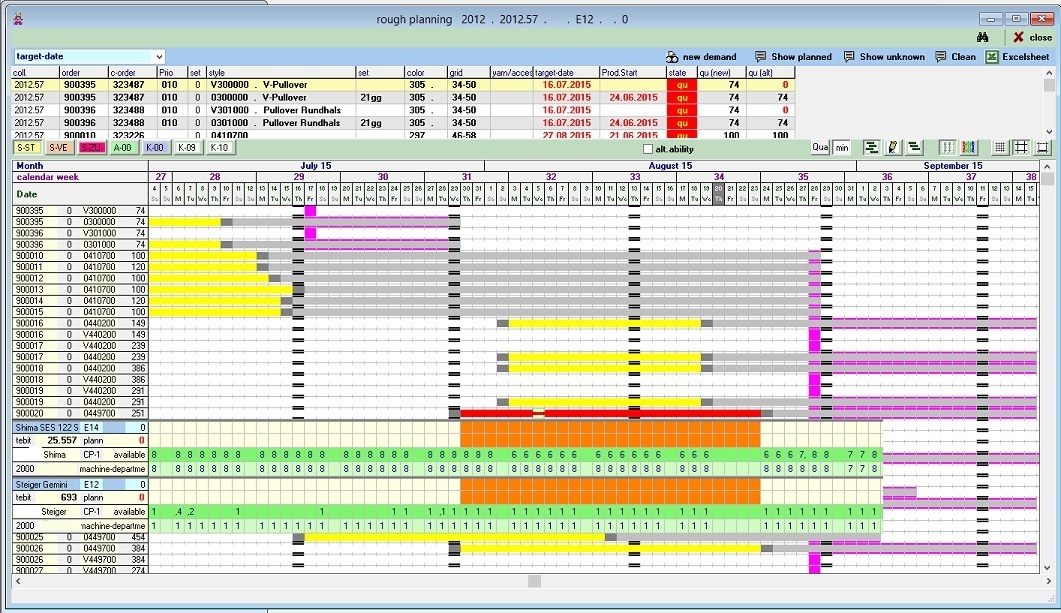
Task: Click Show planned button
Action: click(793, 57)
